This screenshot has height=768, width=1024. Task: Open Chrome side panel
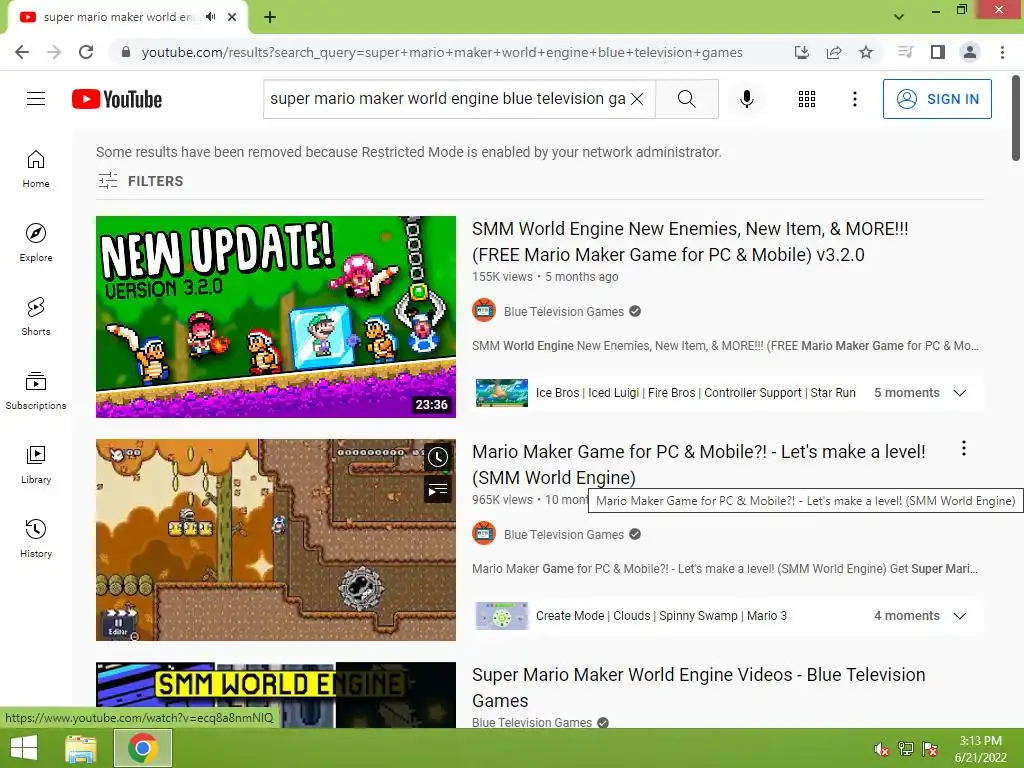938,52
